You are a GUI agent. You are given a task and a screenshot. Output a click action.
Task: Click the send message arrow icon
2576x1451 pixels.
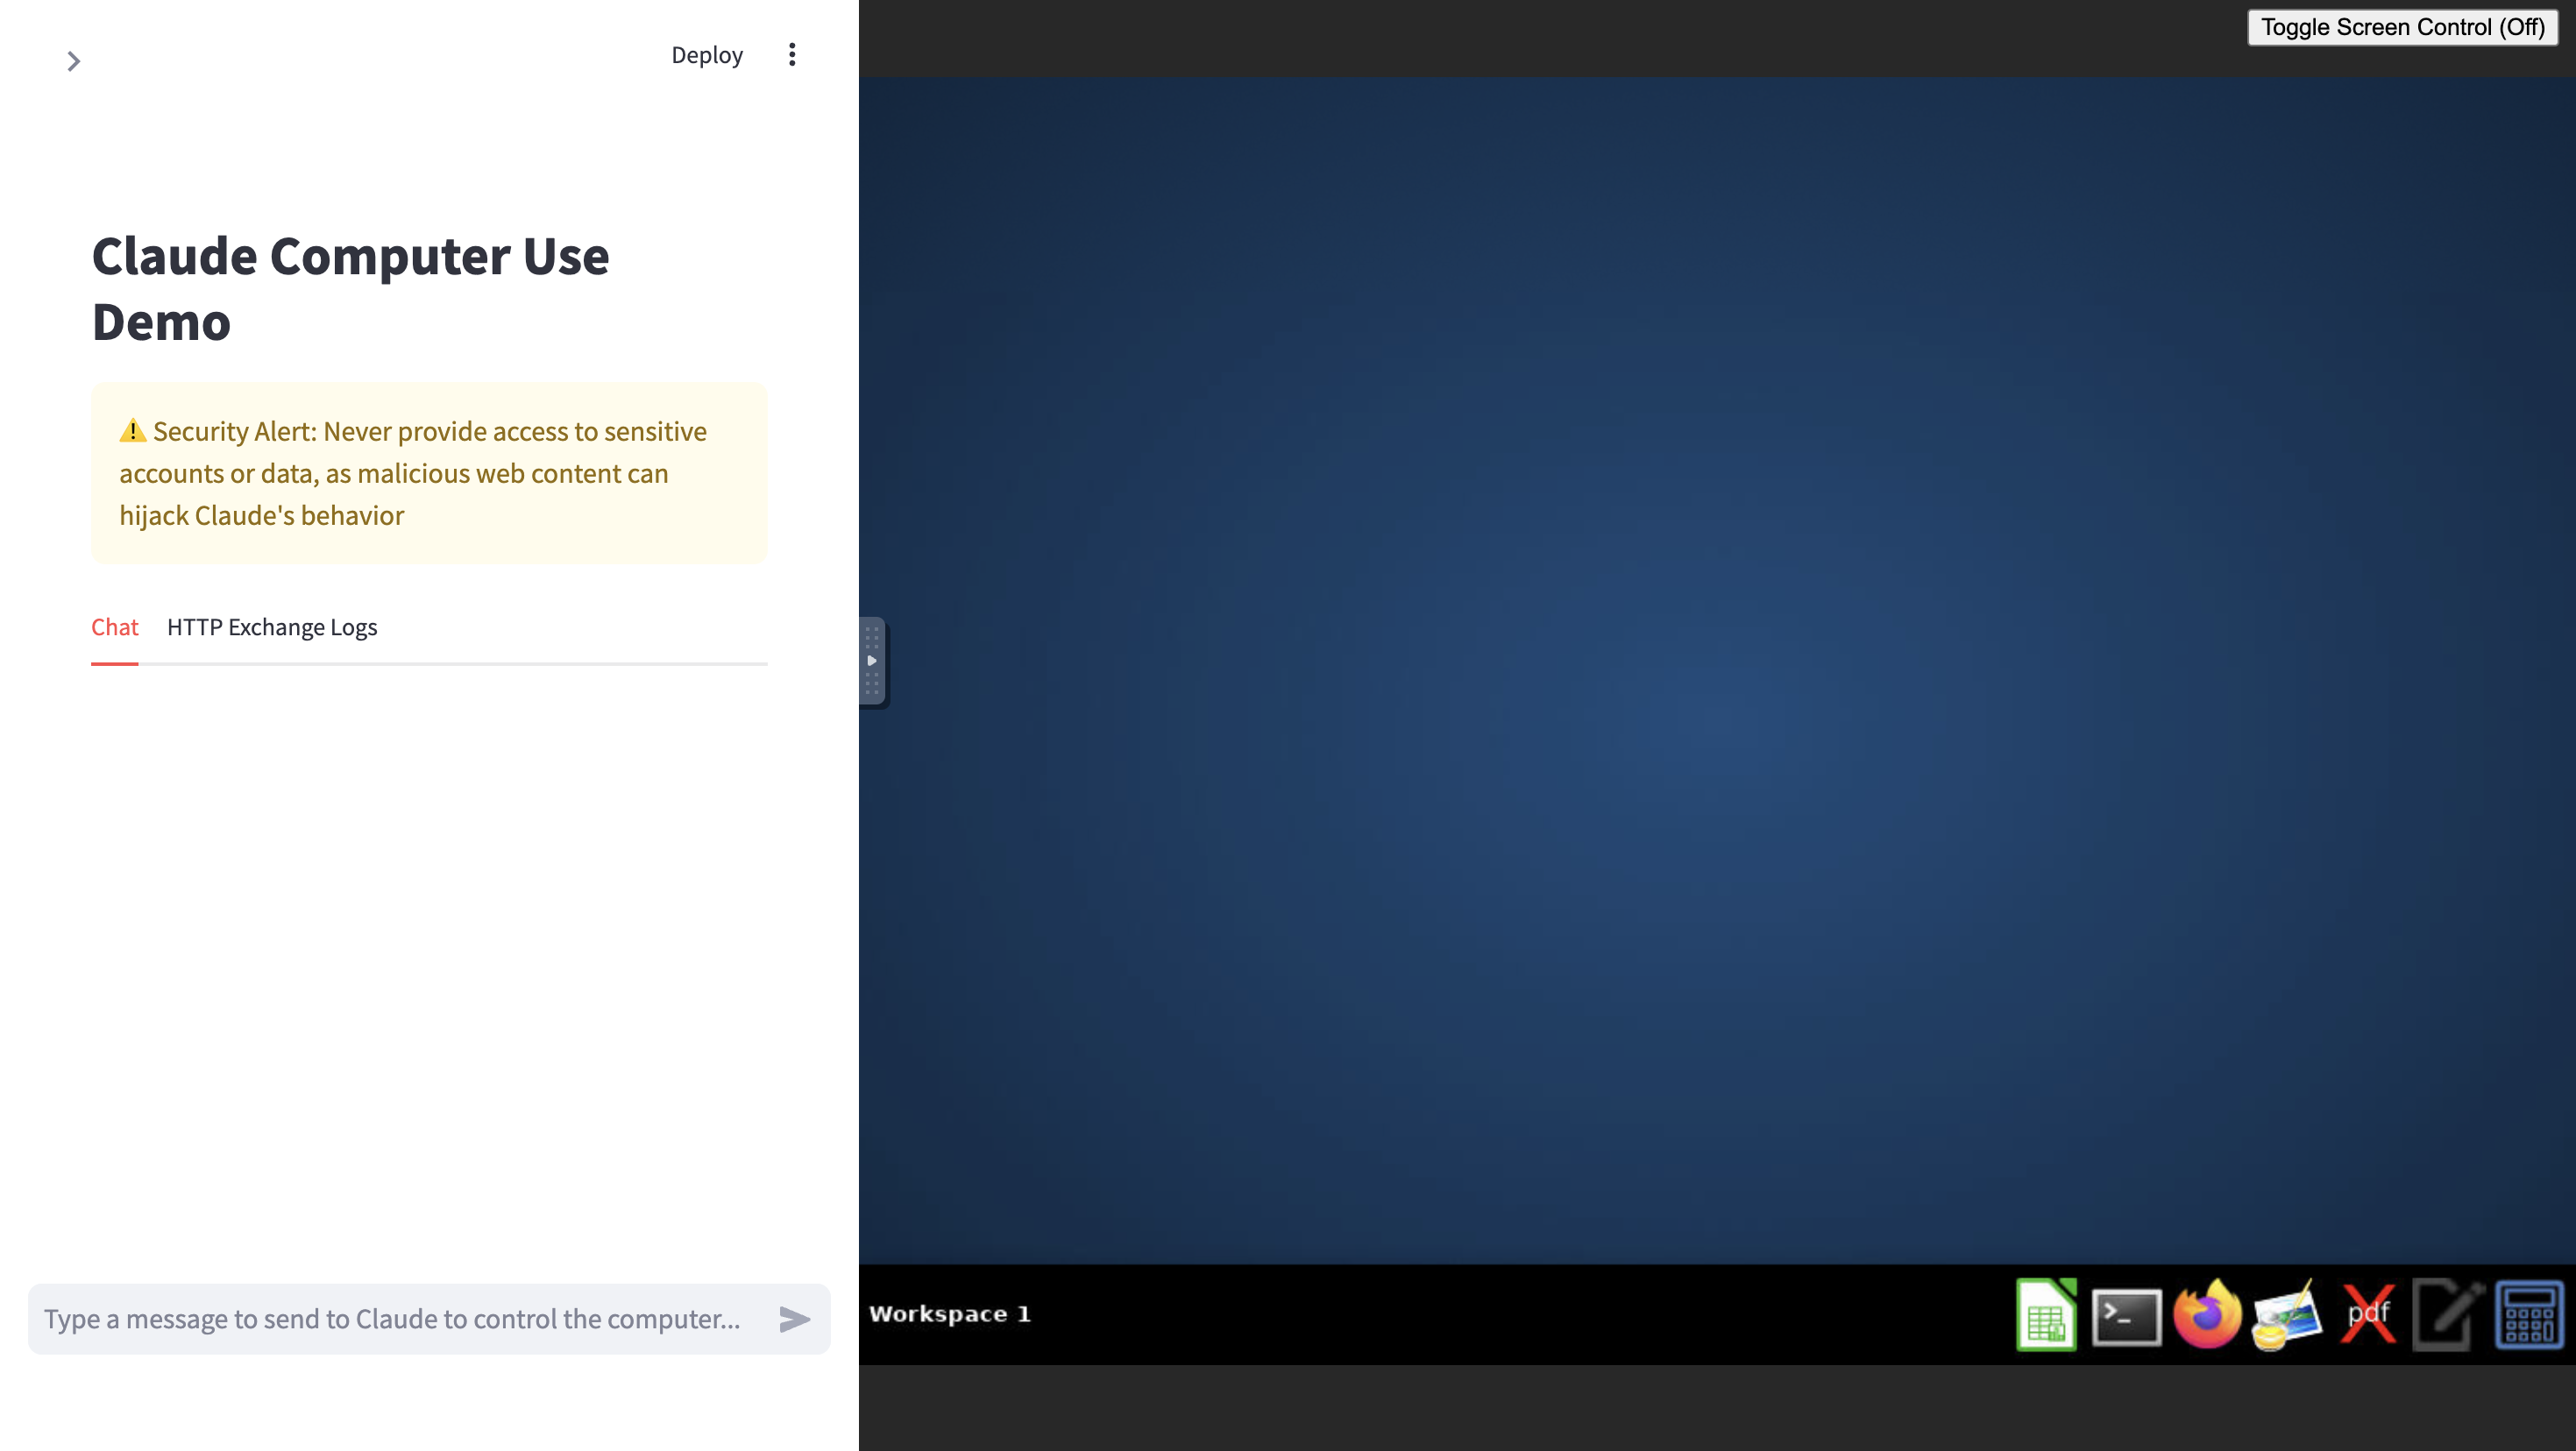(795, 1319)
